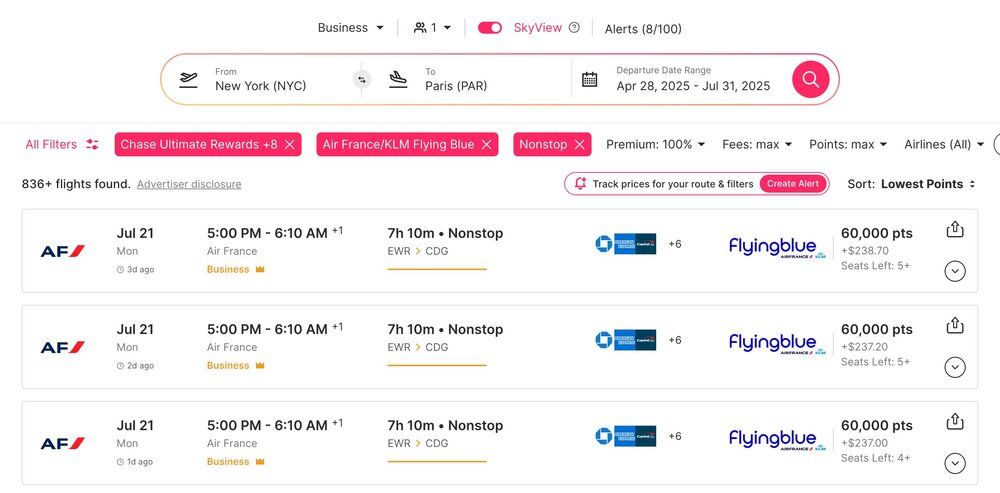This screenshot has width=1000, height=493.
Task: Open the Premium: 100% filter menu
Action: (x=655, y=145)
